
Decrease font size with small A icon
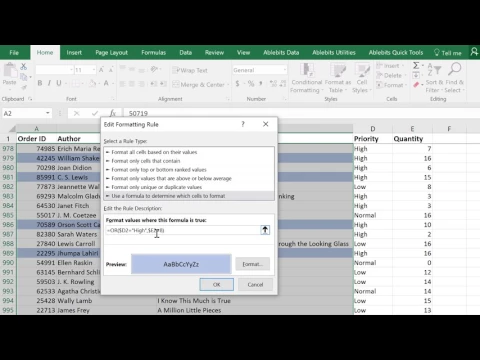tap(111, 70)
